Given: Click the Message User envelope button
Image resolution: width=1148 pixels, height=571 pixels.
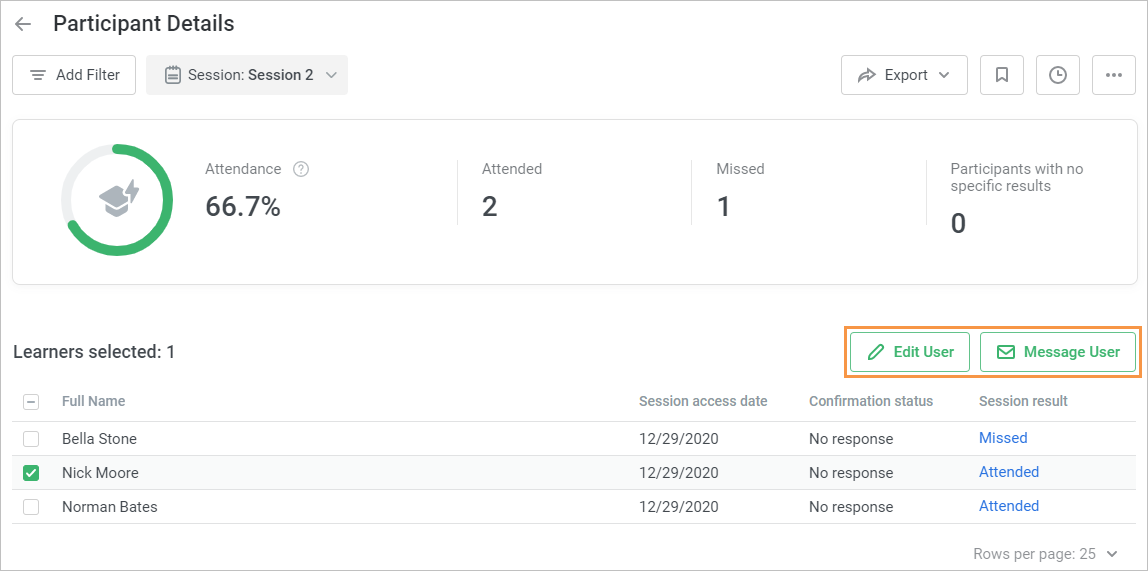Looking at the screenshot, I should tap(1057, 352).
